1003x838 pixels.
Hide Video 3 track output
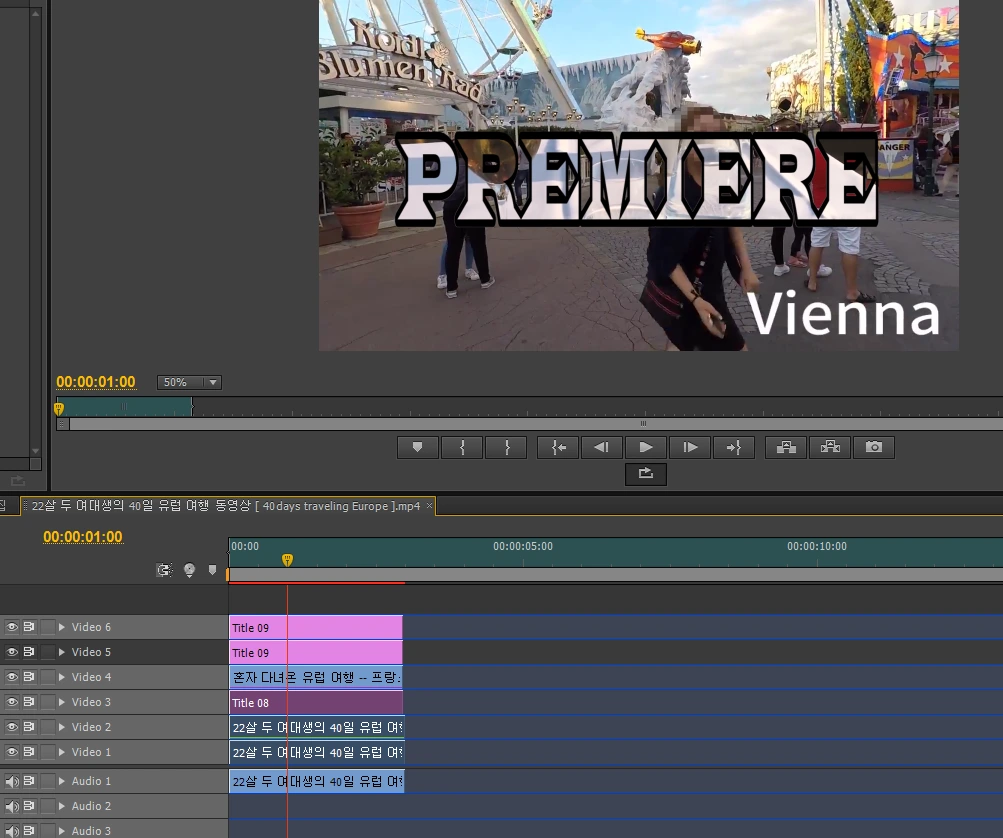tap(12, 702)
